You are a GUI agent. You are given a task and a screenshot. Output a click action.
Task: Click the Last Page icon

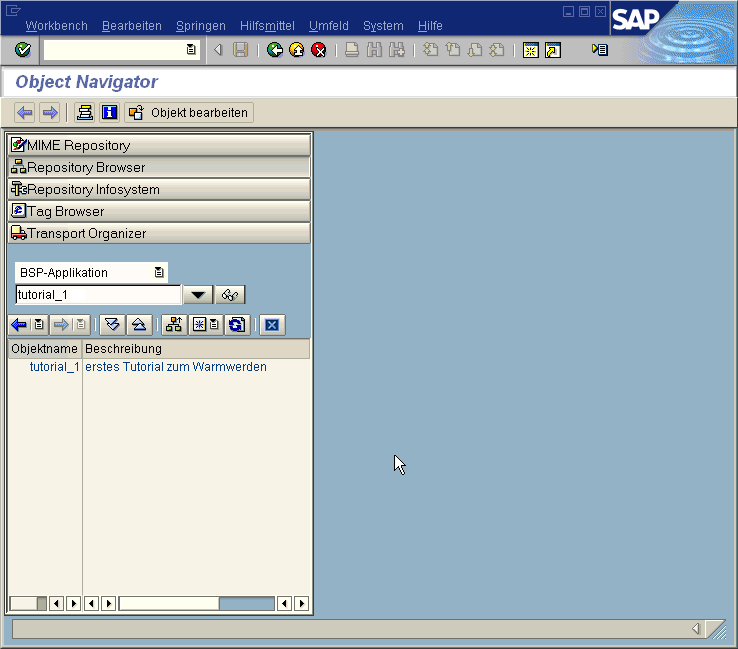pos(497,50)
